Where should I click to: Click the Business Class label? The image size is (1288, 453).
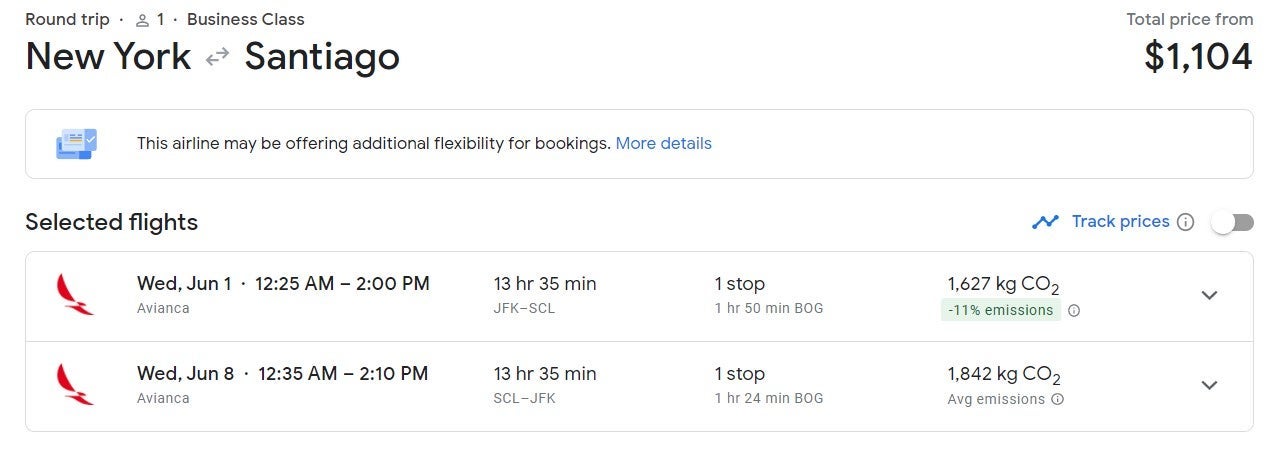pyautogui.click(x=246, y=19)
